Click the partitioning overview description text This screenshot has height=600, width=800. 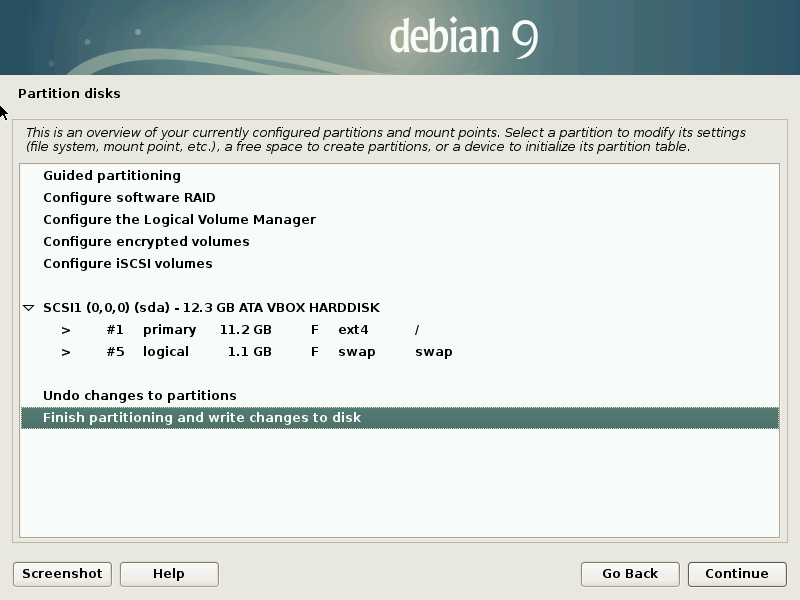coord(390,138)
